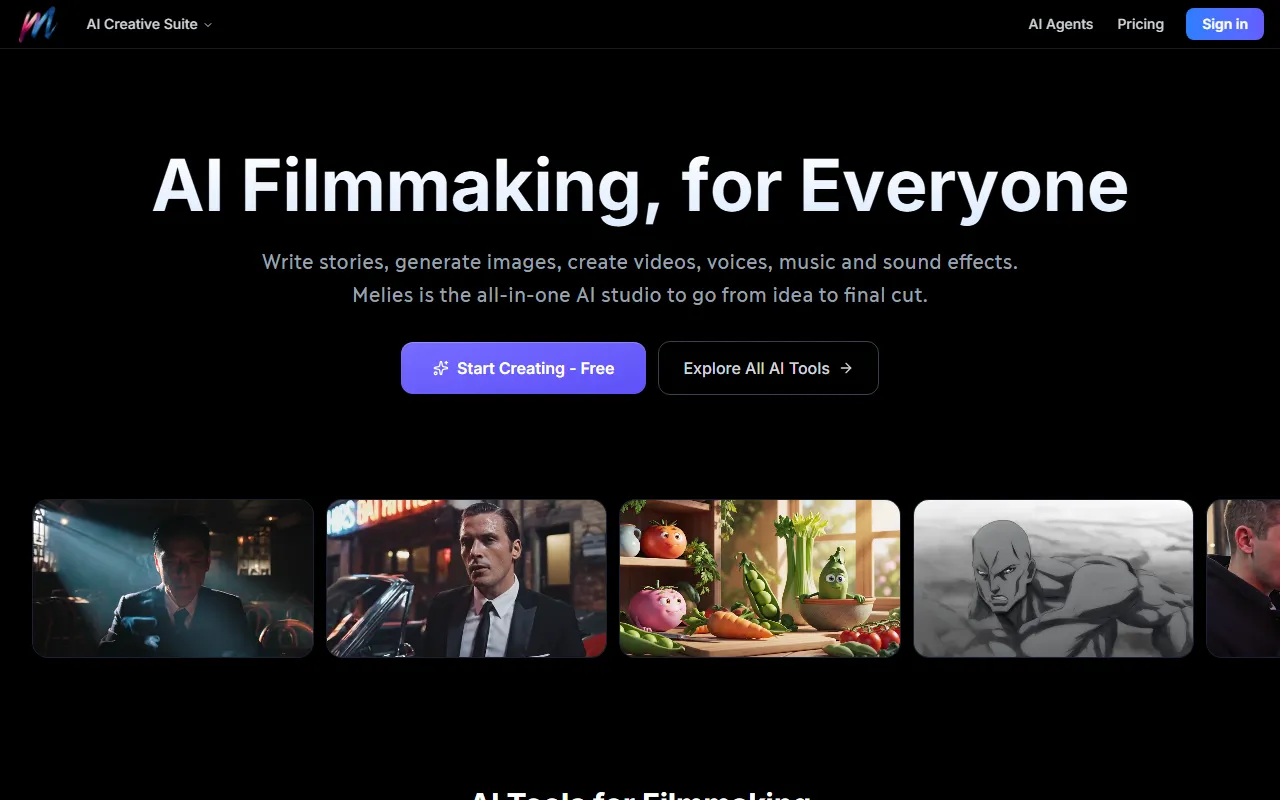1280x800 pixels.
Task: Click the partially visible thumbnail at right edge
Action: pos(1243,578)
